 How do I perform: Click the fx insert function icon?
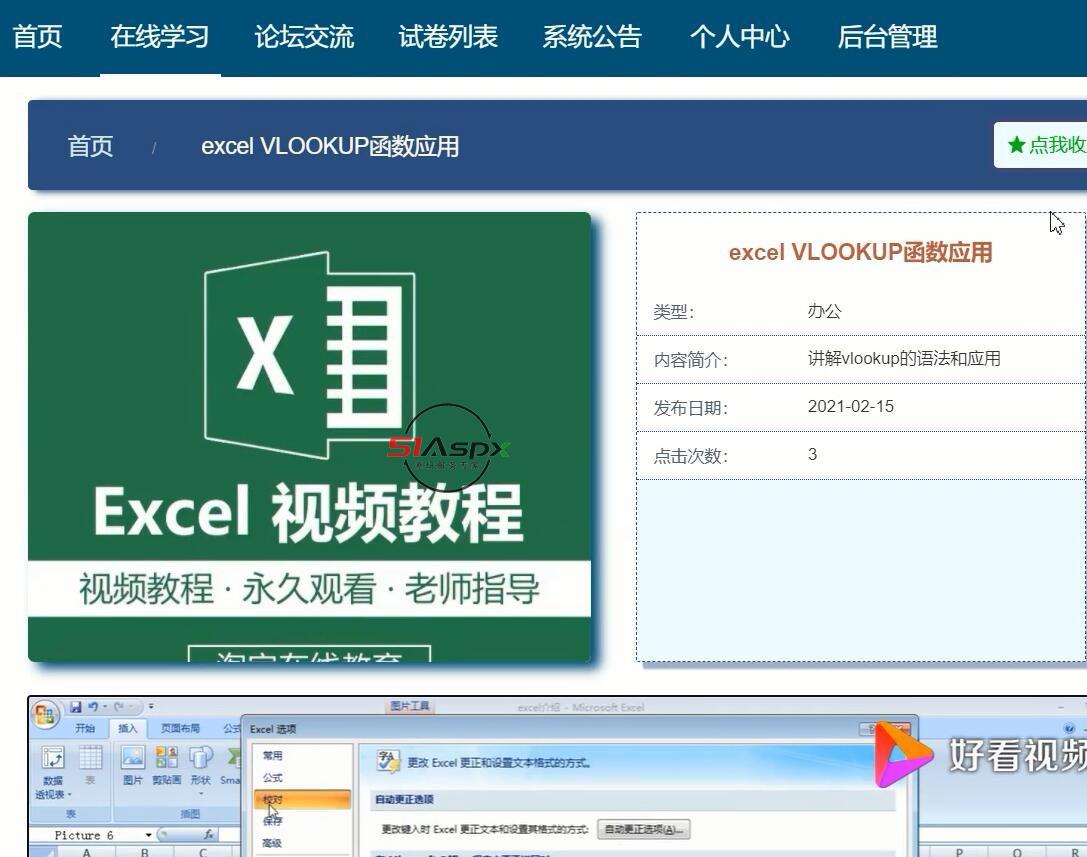tap(209, 835)
